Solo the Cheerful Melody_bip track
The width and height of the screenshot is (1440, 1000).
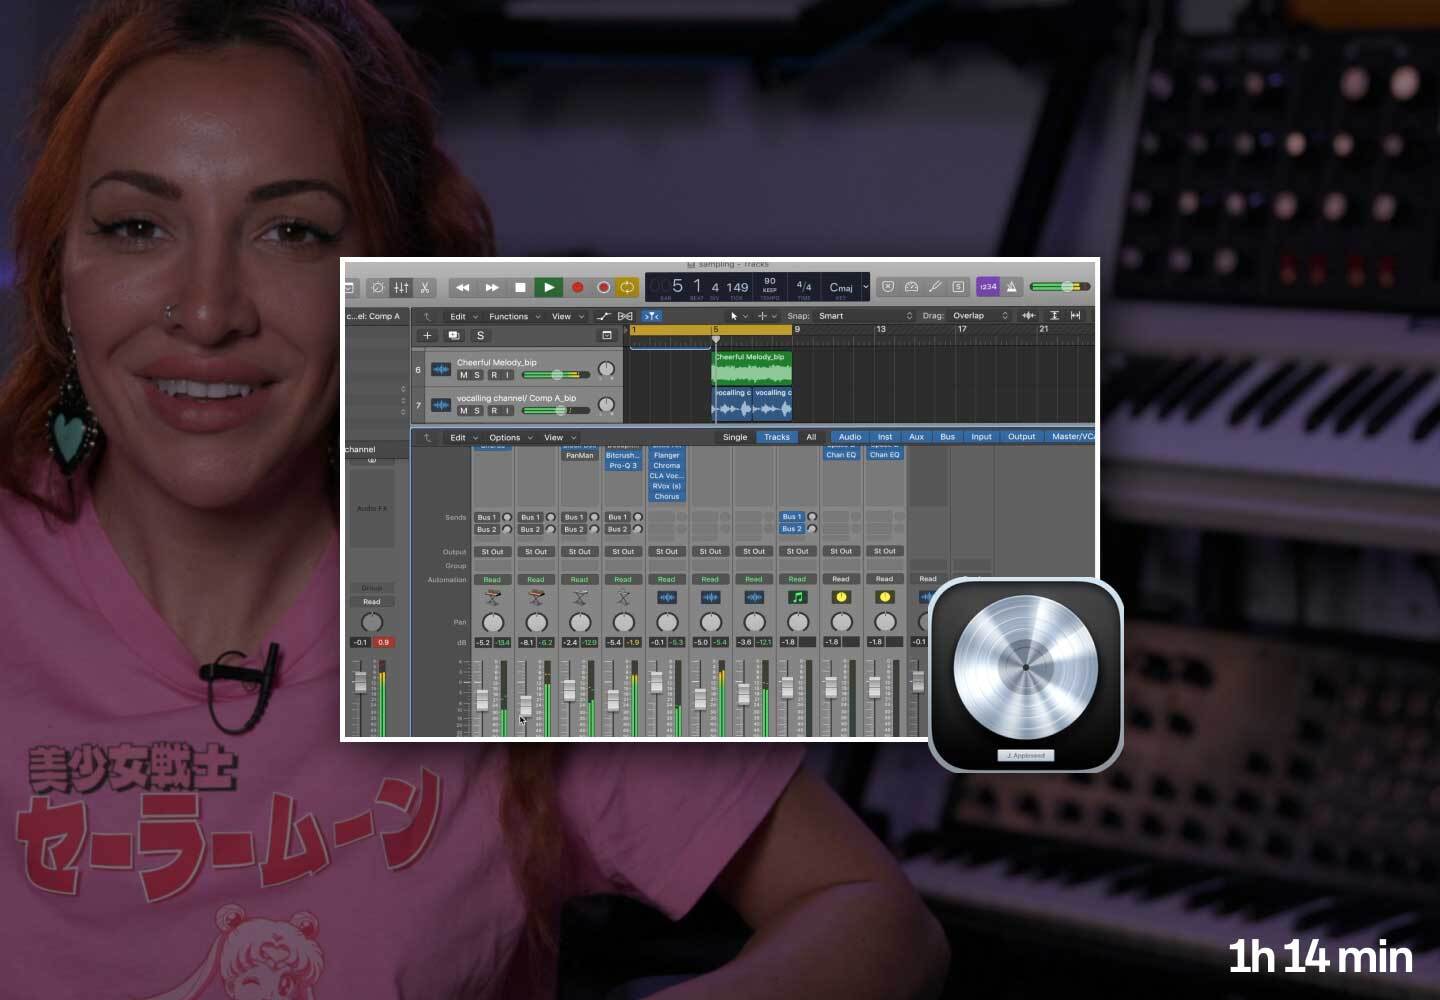477,375
